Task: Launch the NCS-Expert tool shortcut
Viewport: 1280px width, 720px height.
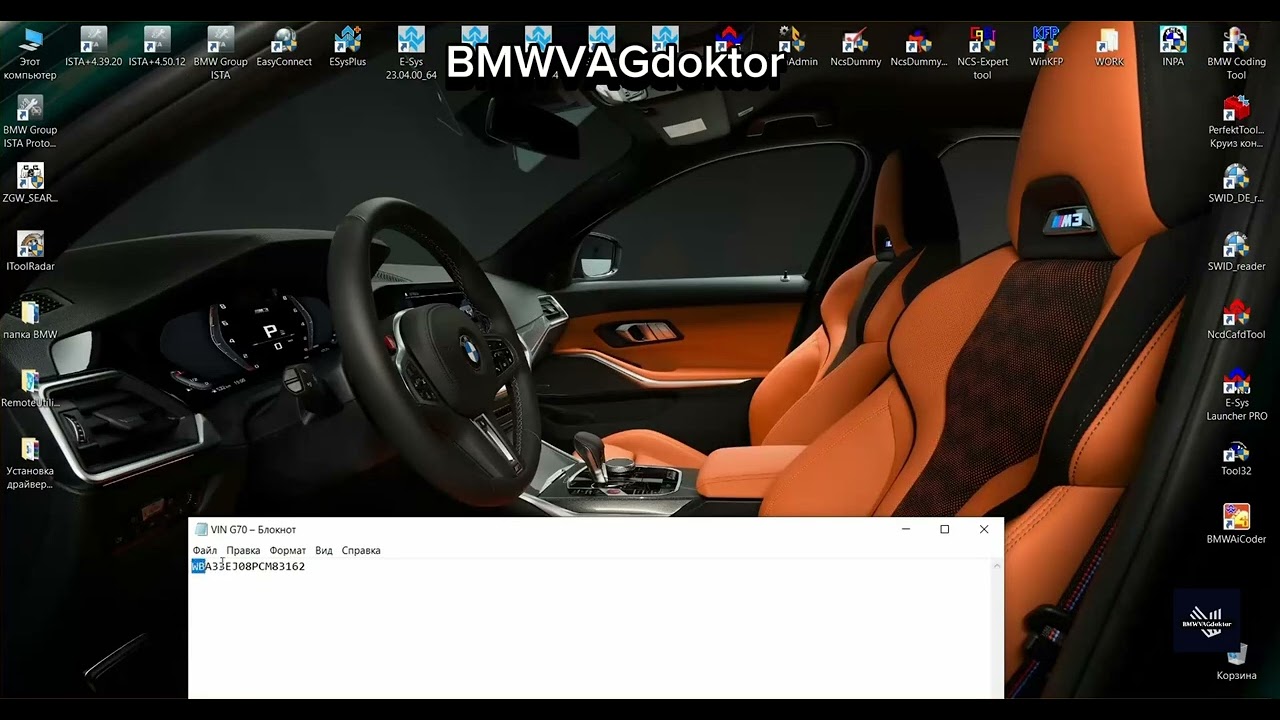Action: tap(982, 53)
